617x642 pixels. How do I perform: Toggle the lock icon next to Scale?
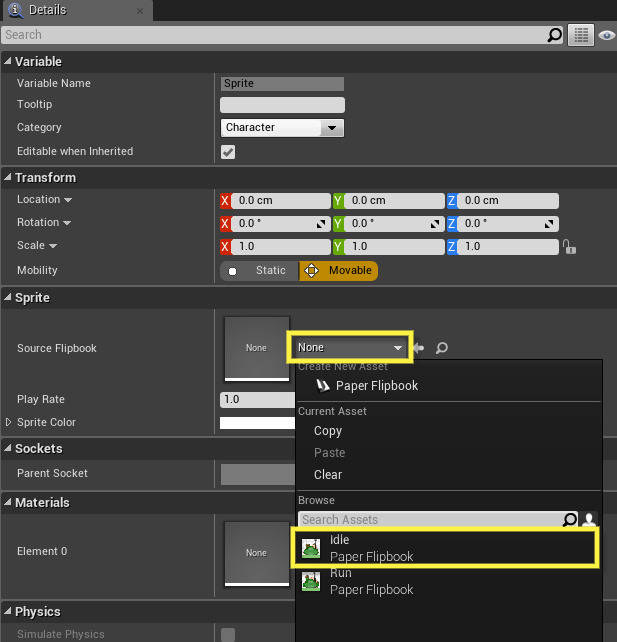click(568, 246)
